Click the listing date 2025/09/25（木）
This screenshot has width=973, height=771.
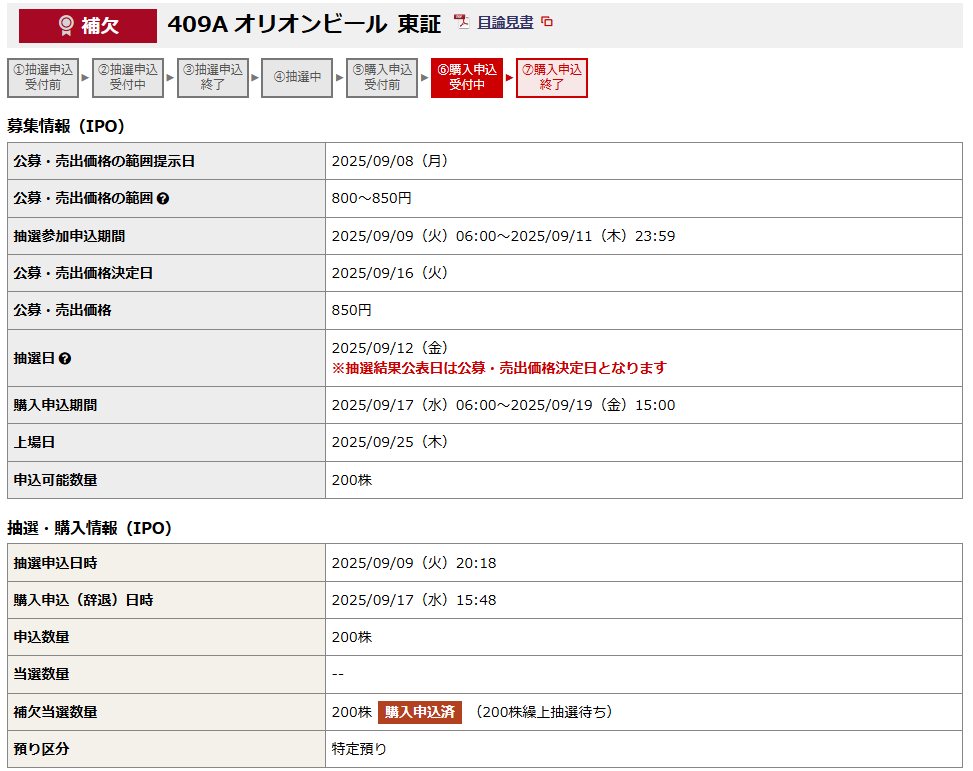[390, 442]
